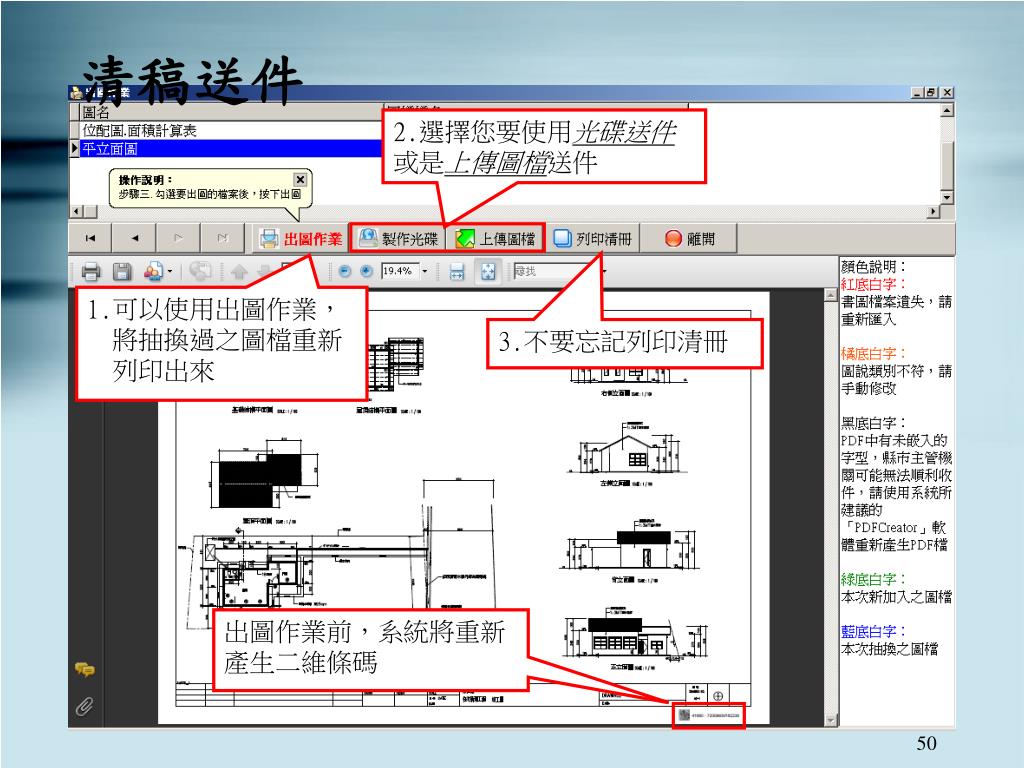1024x768 pixels.
Task: Click the 顏色說明 legend heading
Action: pos(874,266)
